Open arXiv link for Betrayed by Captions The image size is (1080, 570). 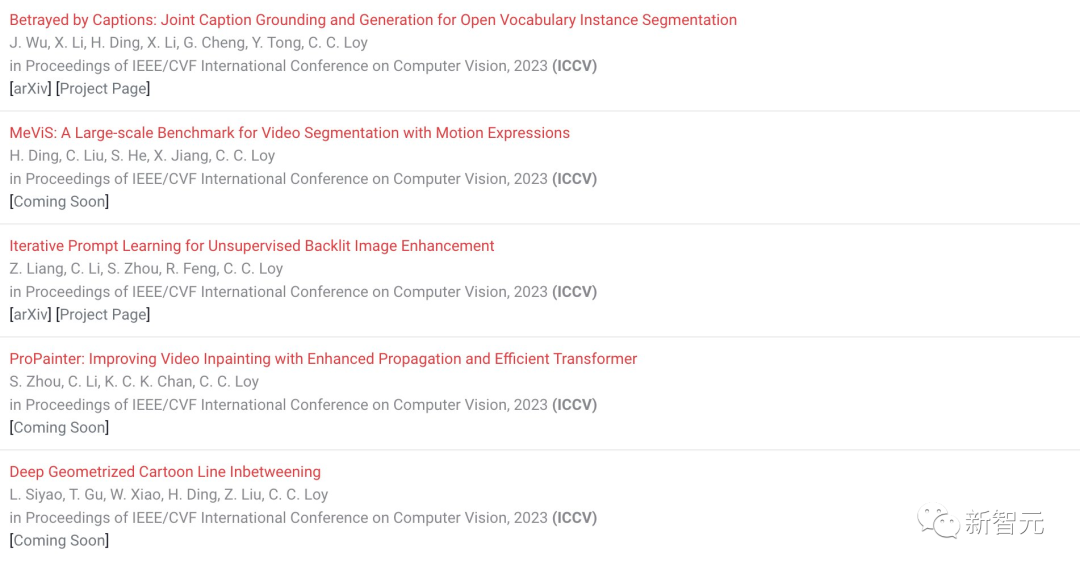pos(30,88)
